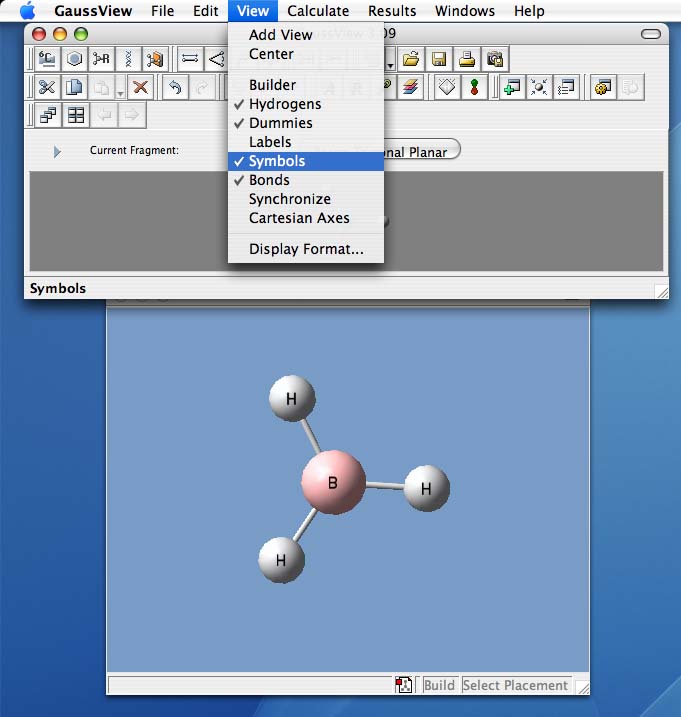The height and width of the screenshot is (717, 681).
Task: Select the Ring Fragment benzene icon
Action: [74, 59]
